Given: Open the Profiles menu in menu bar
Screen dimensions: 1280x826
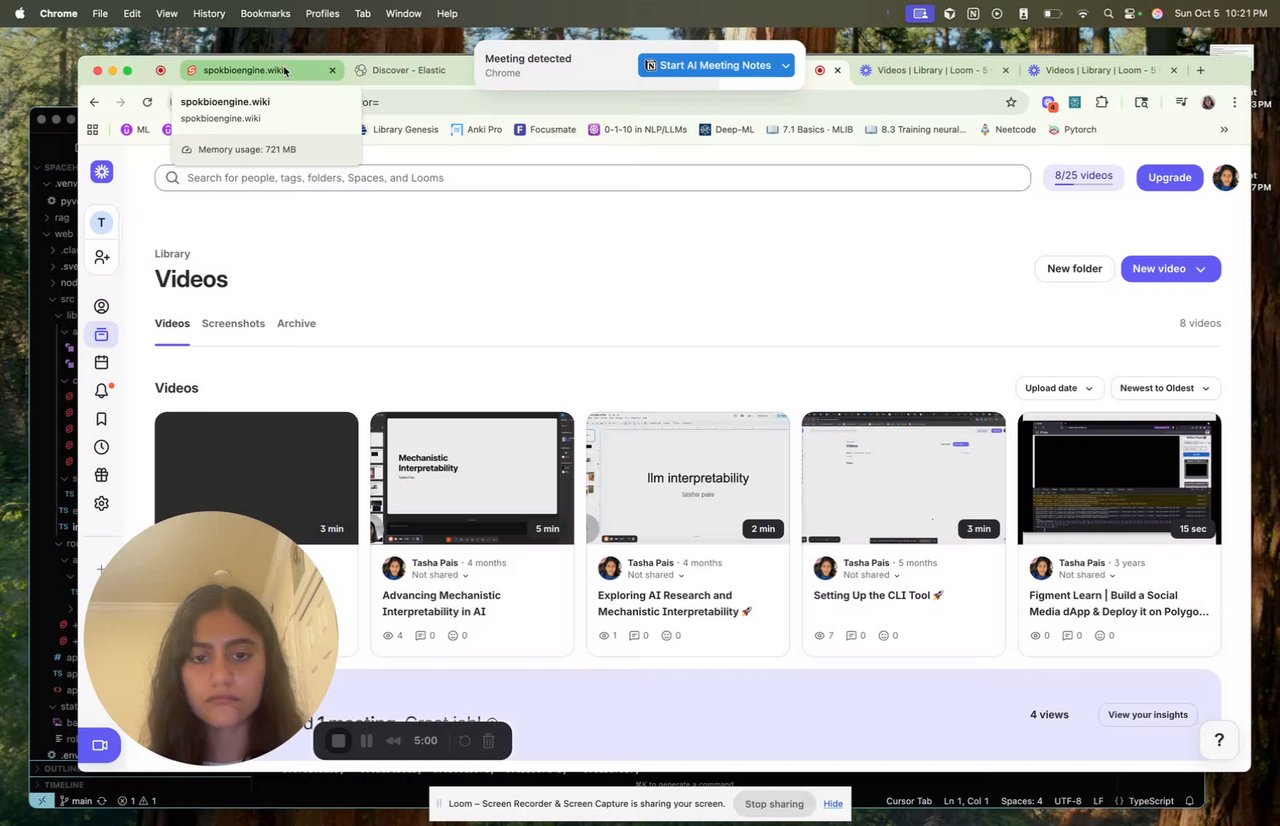Looking at the screenshot, I should pos(322,13).
